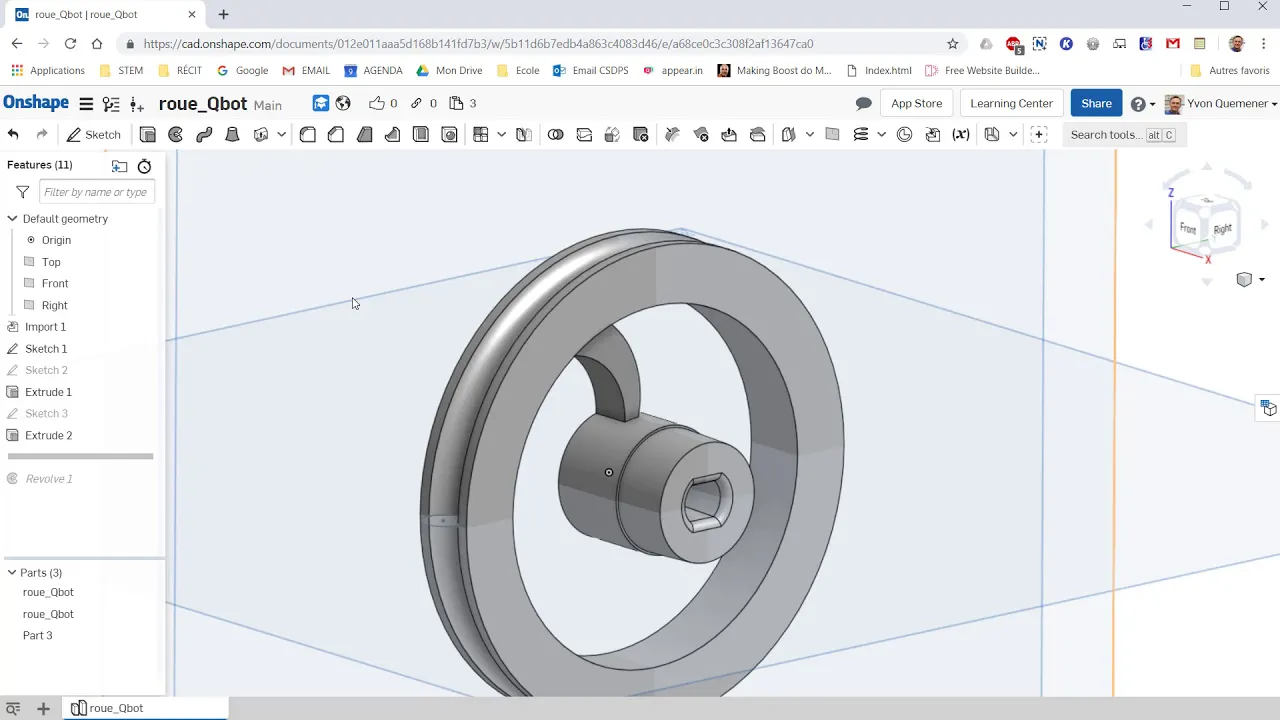Select the Helix tool

click(x=860, y=134)
